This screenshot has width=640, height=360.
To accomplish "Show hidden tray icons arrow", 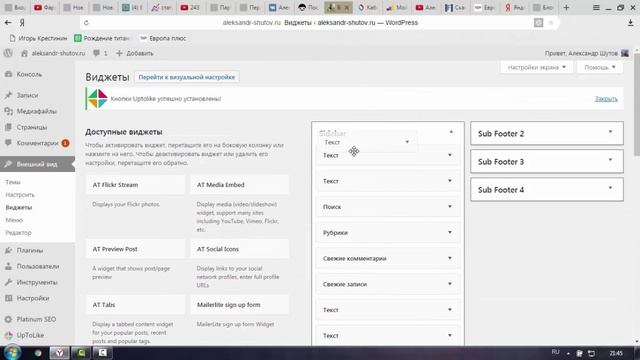I will coord(568,353).
